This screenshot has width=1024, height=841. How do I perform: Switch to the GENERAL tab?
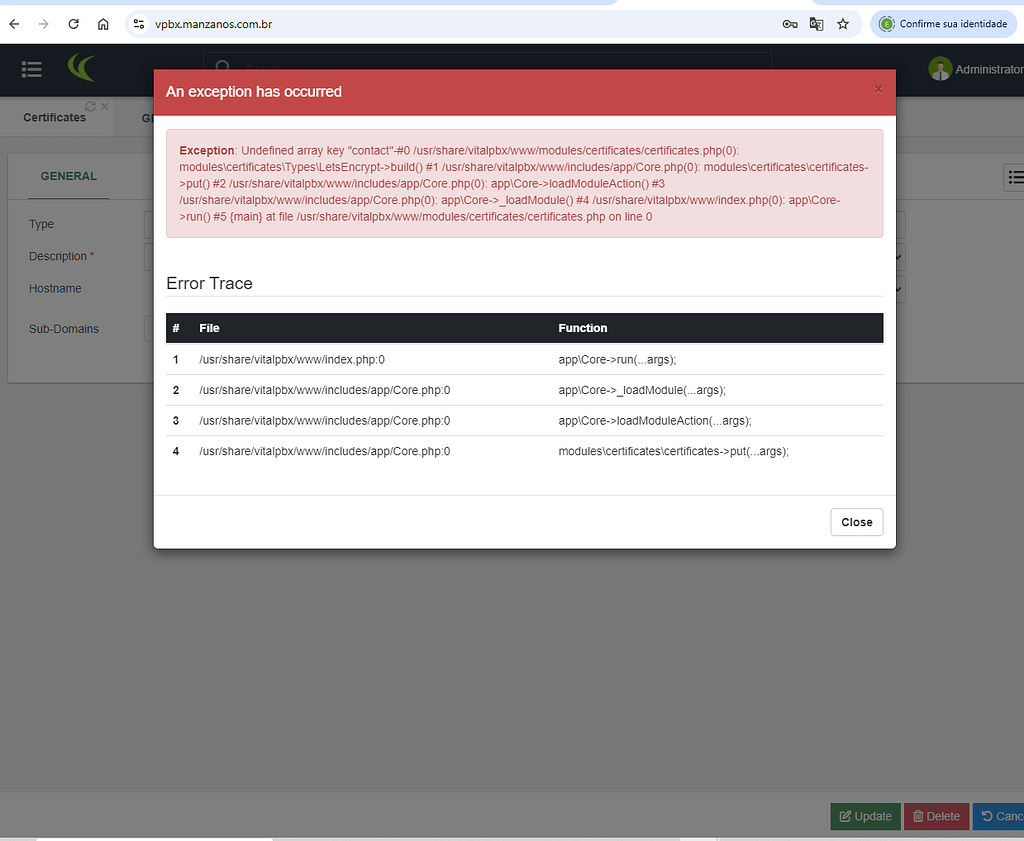point(68,176)
